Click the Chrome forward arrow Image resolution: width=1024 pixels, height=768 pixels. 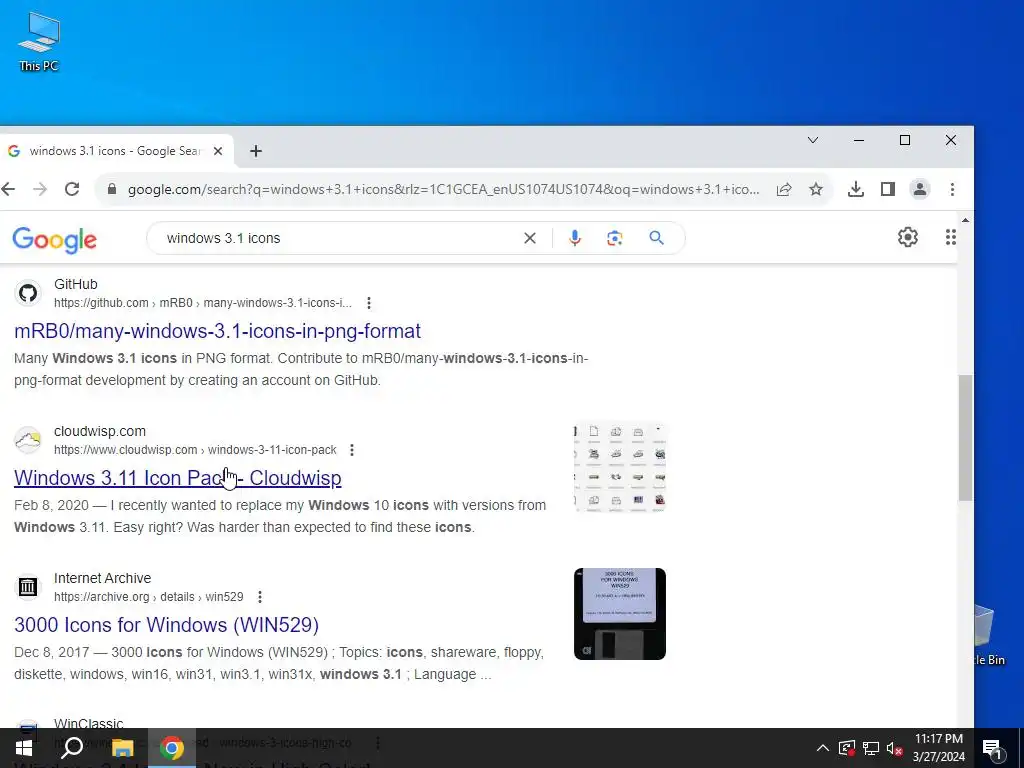tap(40, 189)
